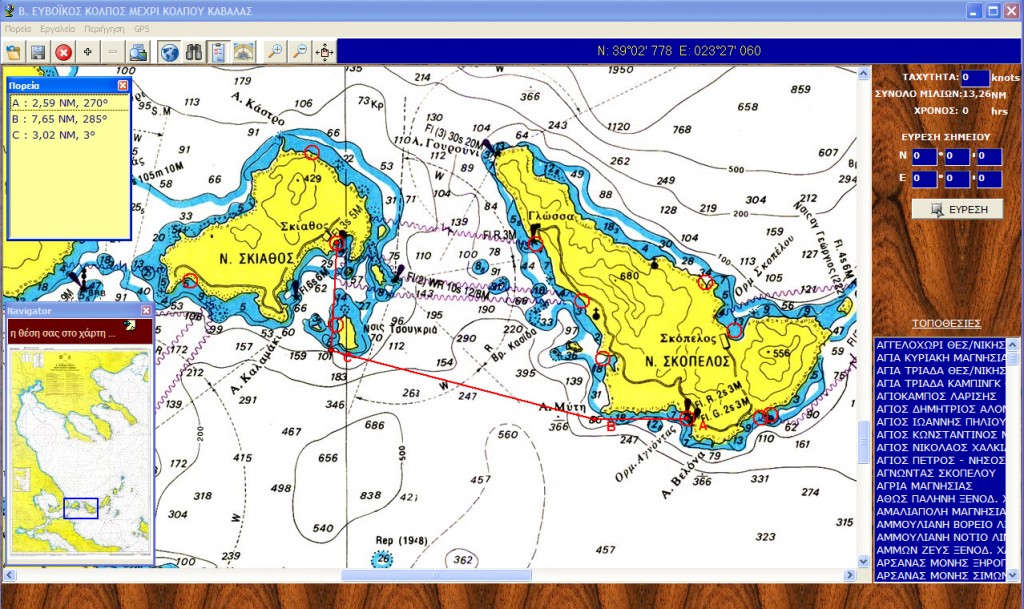Select route leg 'C : 3,02 NM, 3°'
The image size is (1024, 609).
tap(69, 135)
